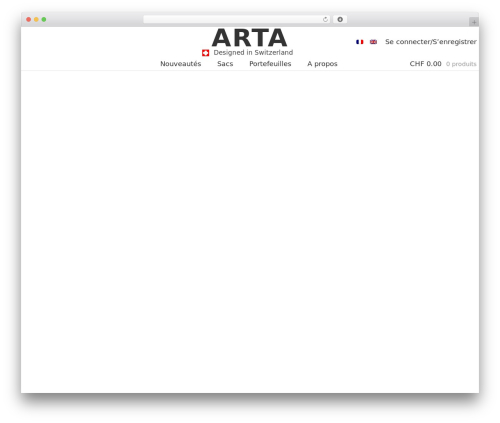Open the Portefeuilles menu item
Image resolution: width=500 pixels, height=423 pixels.
270,64
